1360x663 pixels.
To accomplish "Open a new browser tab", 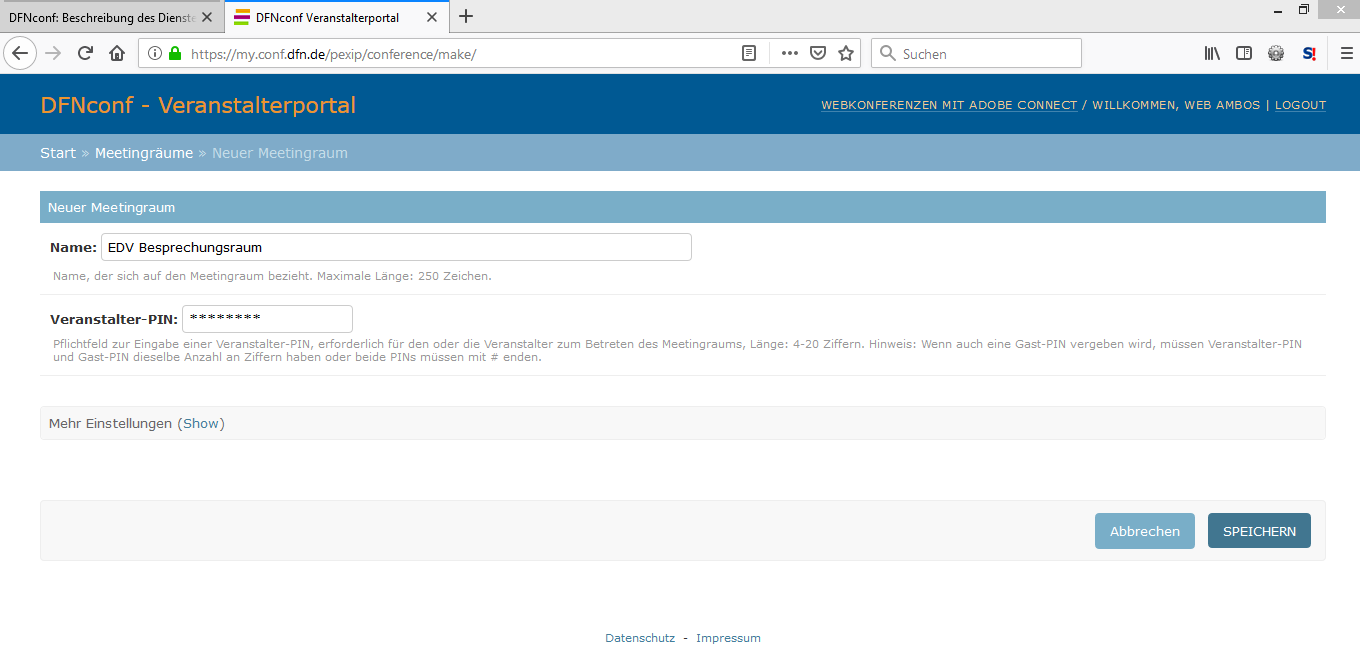I will click(466, 17).
